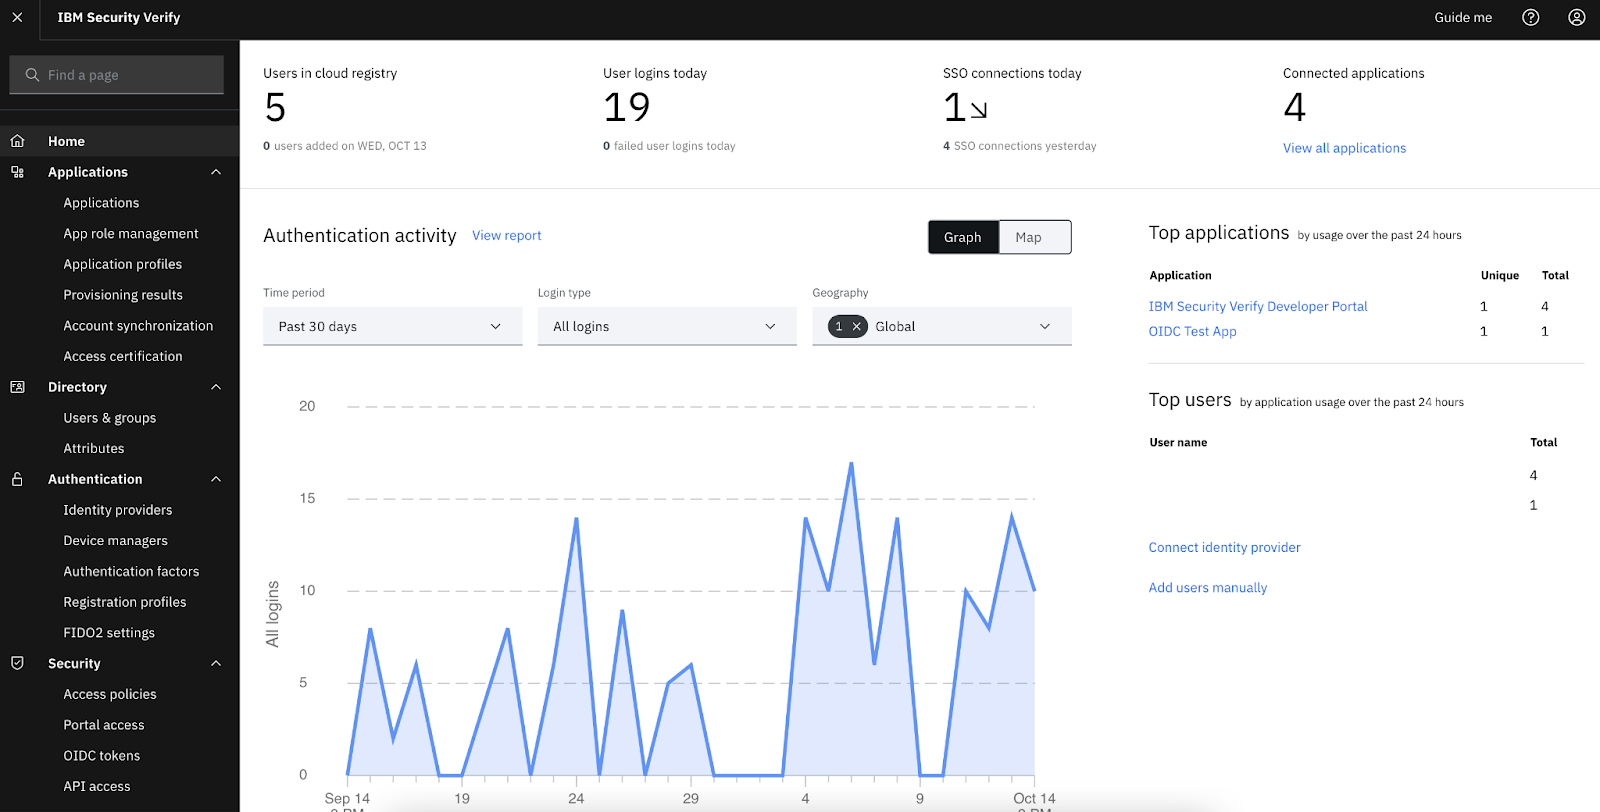Open the user profile avatar icon
Screen dimensions: 1600x812
pos(1576,17)
